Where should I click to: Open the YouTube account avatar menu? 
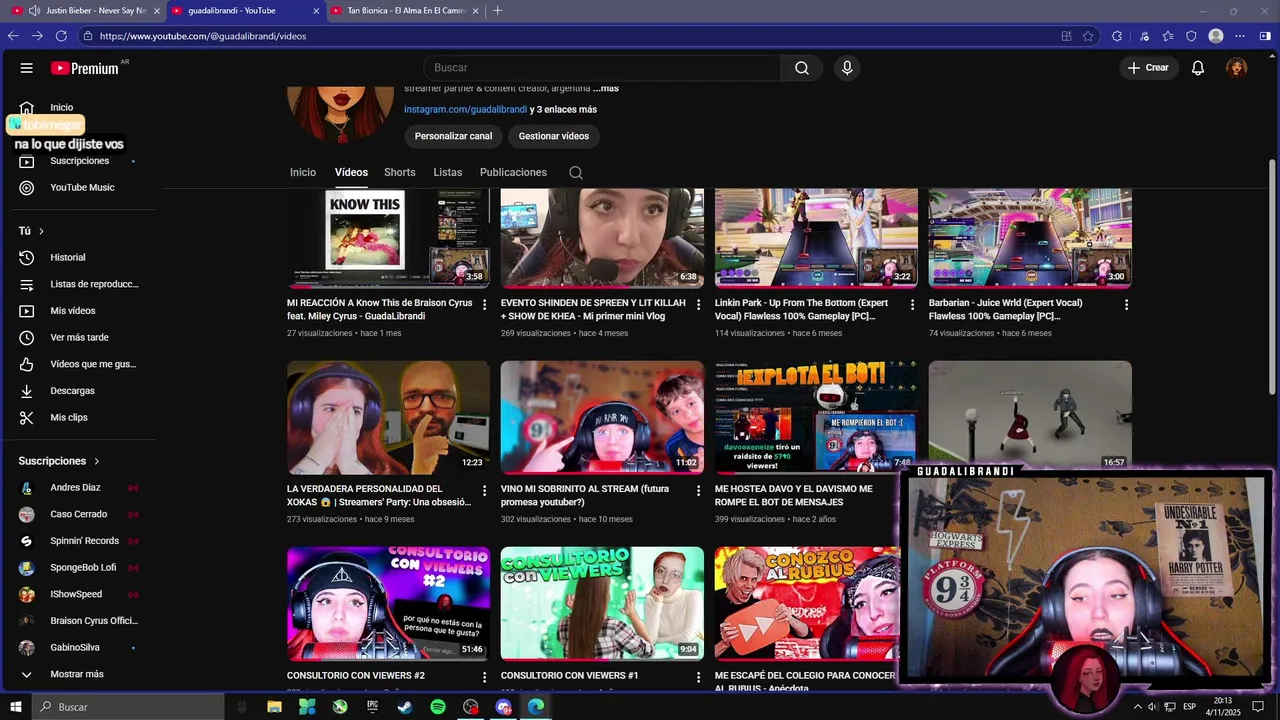point(1237,68)
